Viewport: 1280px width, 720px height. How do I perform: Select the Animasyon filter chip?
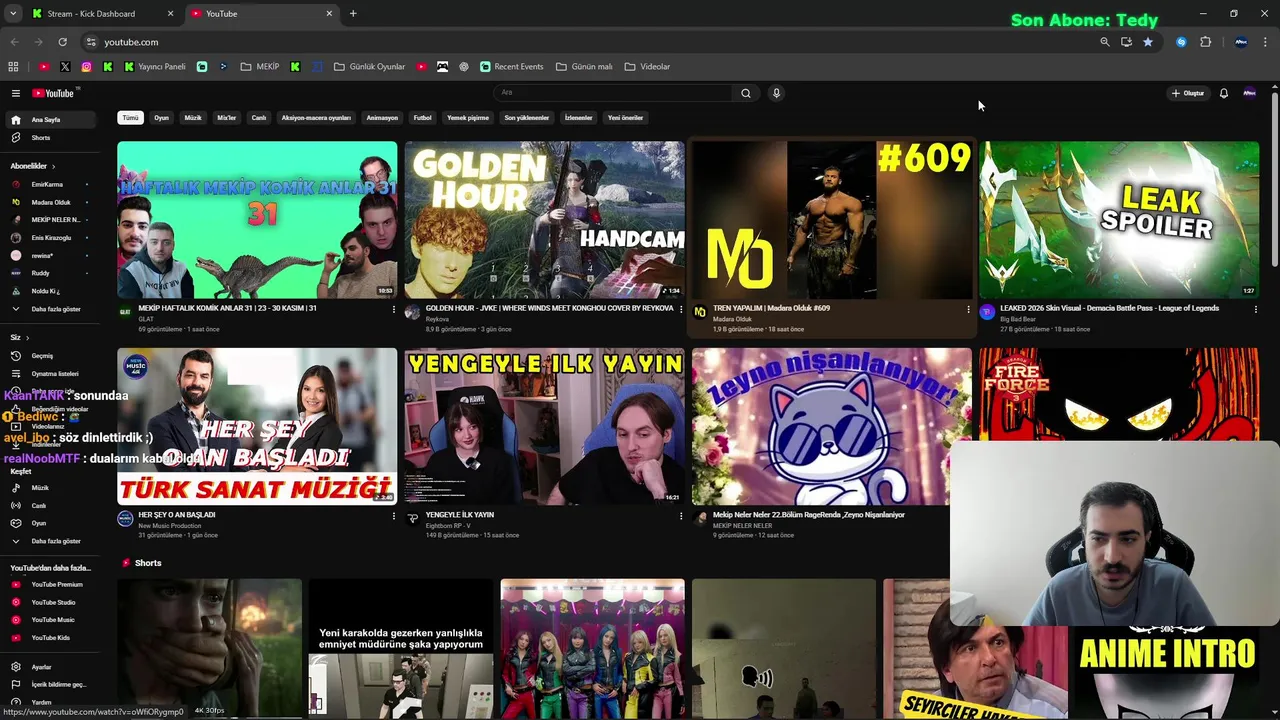coord(382,118)
